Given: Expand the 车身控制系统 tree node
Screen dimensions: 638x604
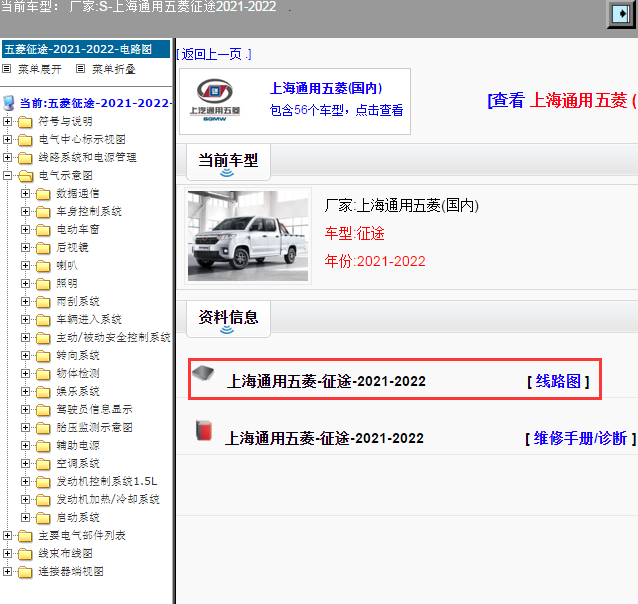Looking at the screenshot, I should click(25, 211).
